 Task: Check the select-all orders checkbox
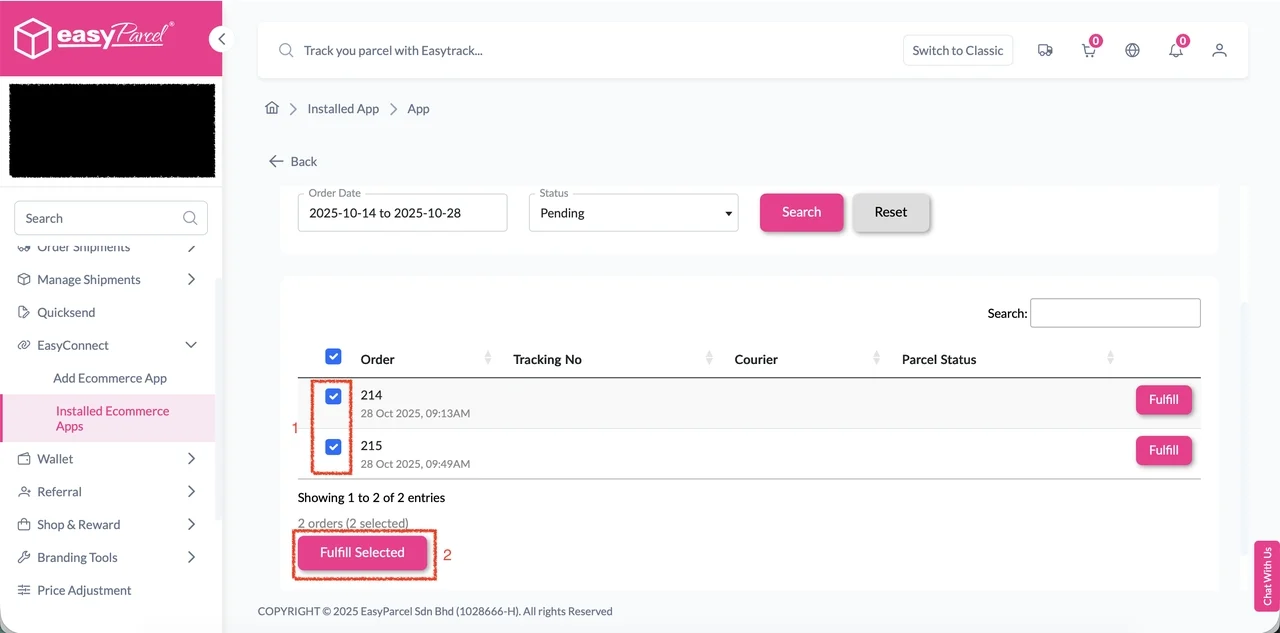coord(333,356)
